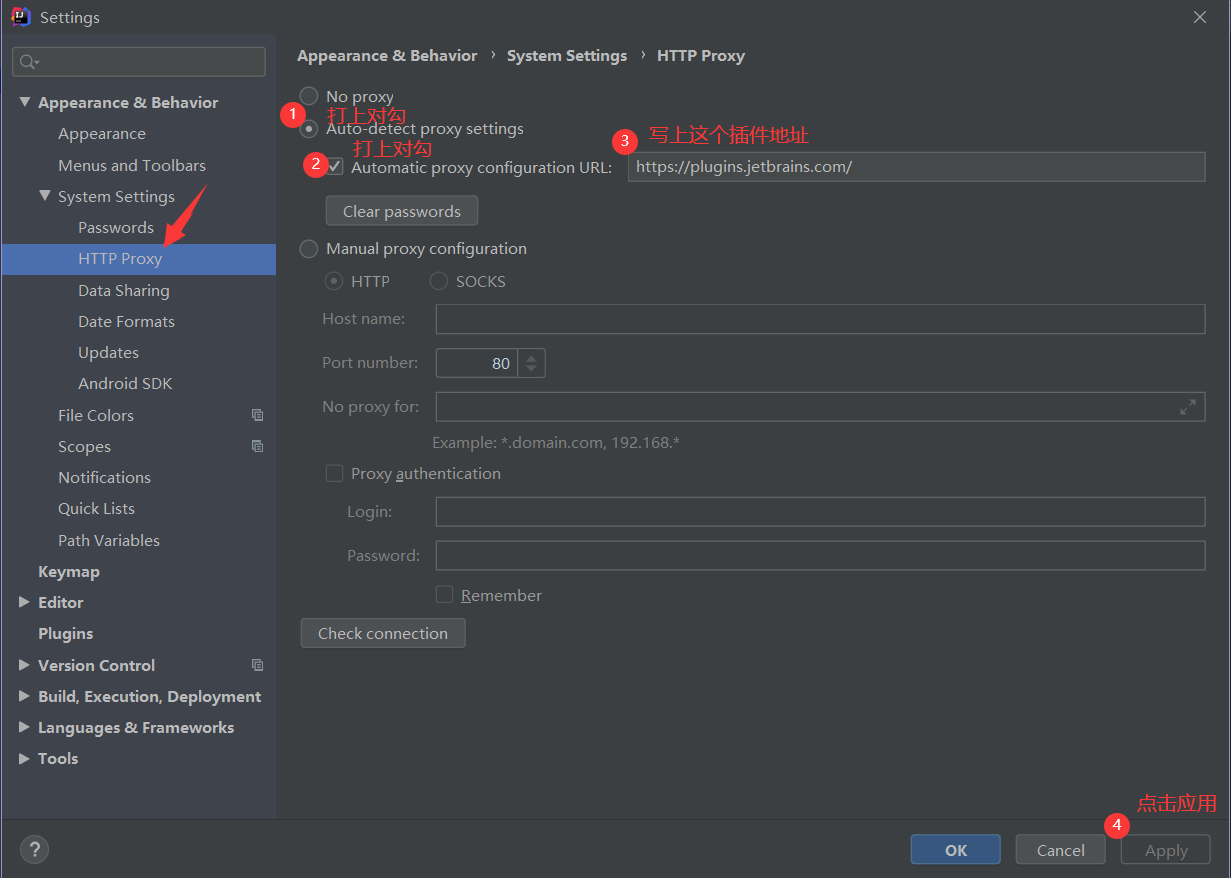Open Appearance settings page

click(101, 134)
